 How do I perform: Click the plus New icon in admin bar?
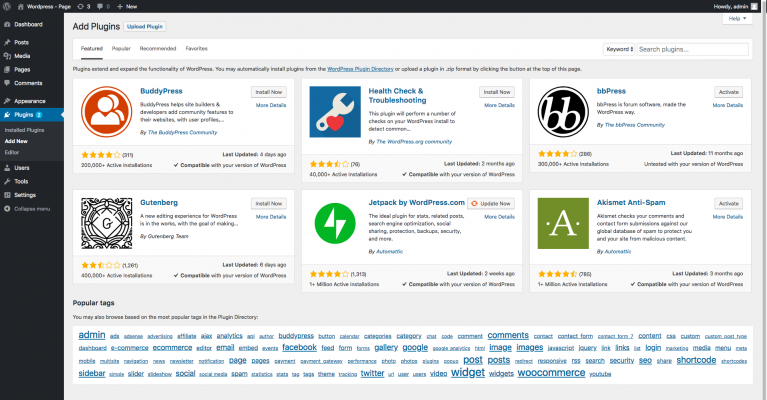(x=120, y=6)
